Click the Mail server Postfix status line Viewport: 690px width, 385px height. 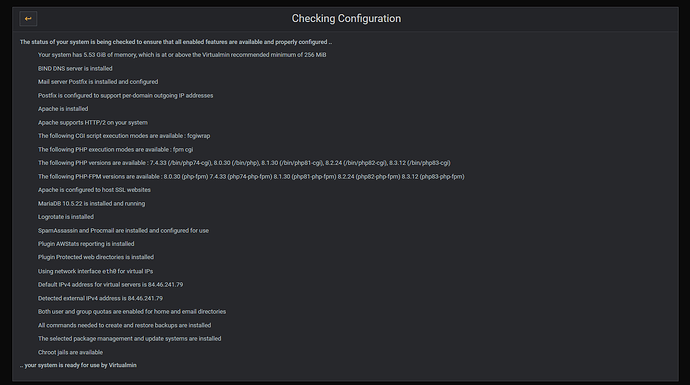tap(98, 82)
